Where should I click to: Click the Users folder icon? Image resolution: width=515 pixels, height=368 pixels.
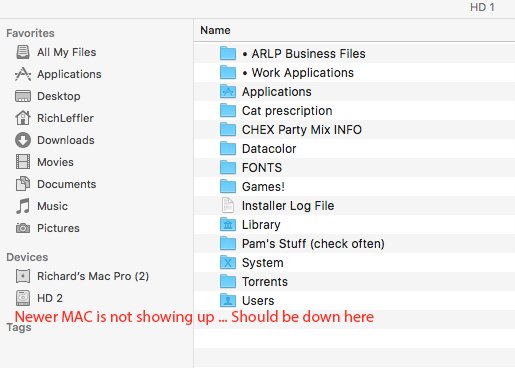pyautogui.click(x=228, y=300)
